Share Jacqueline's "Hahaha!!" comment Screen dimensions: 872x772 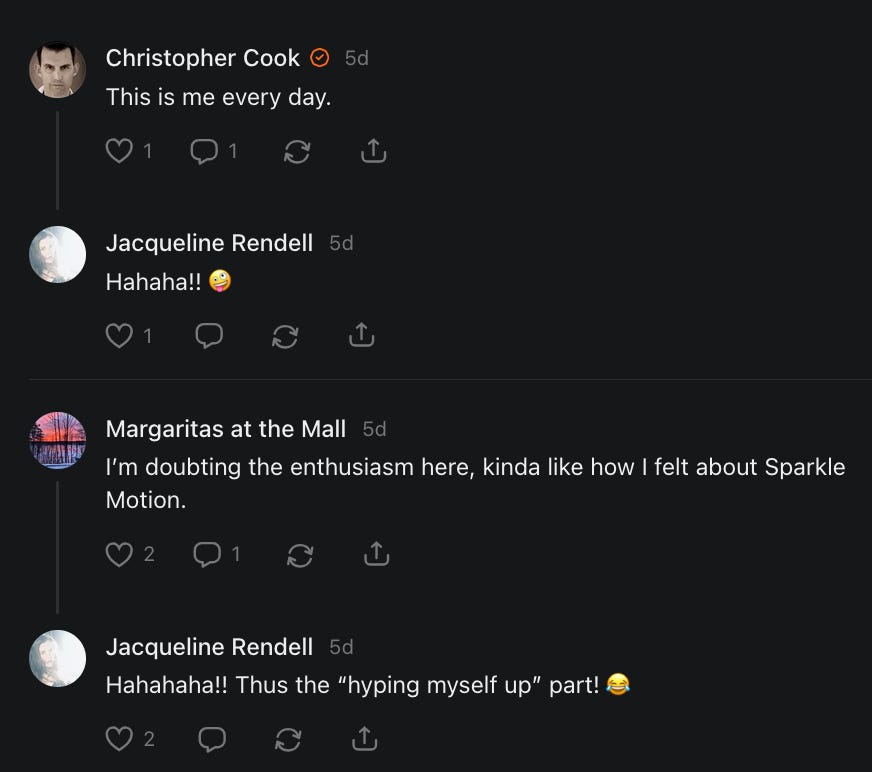pos(361,336)
